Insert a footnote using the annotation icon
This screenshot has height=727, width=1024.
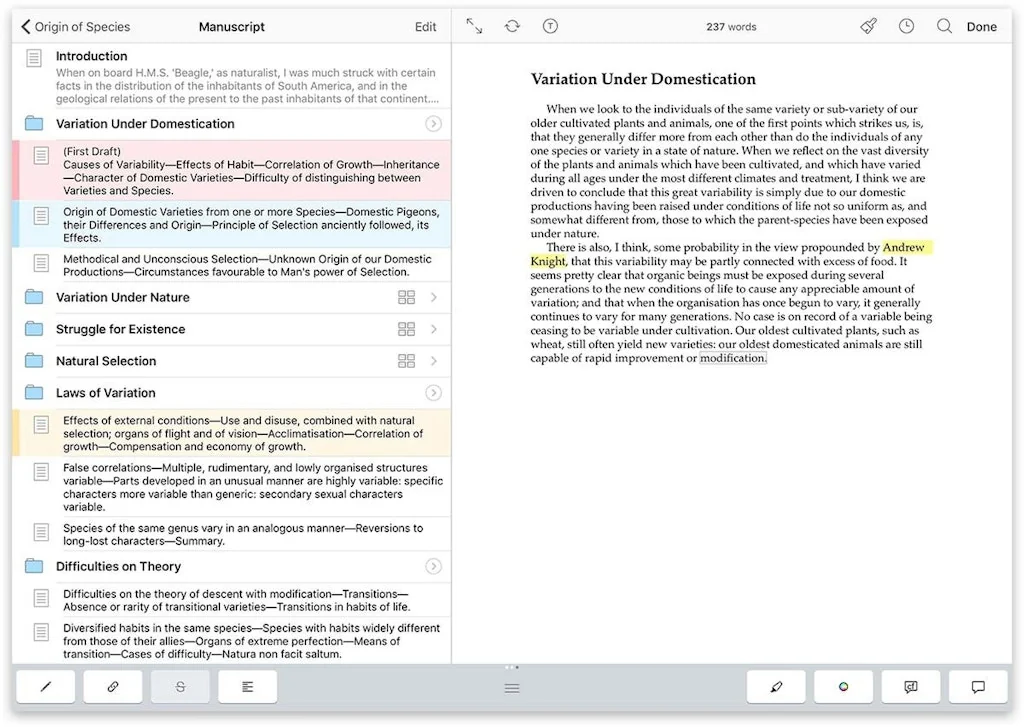[x=910, y=687]
